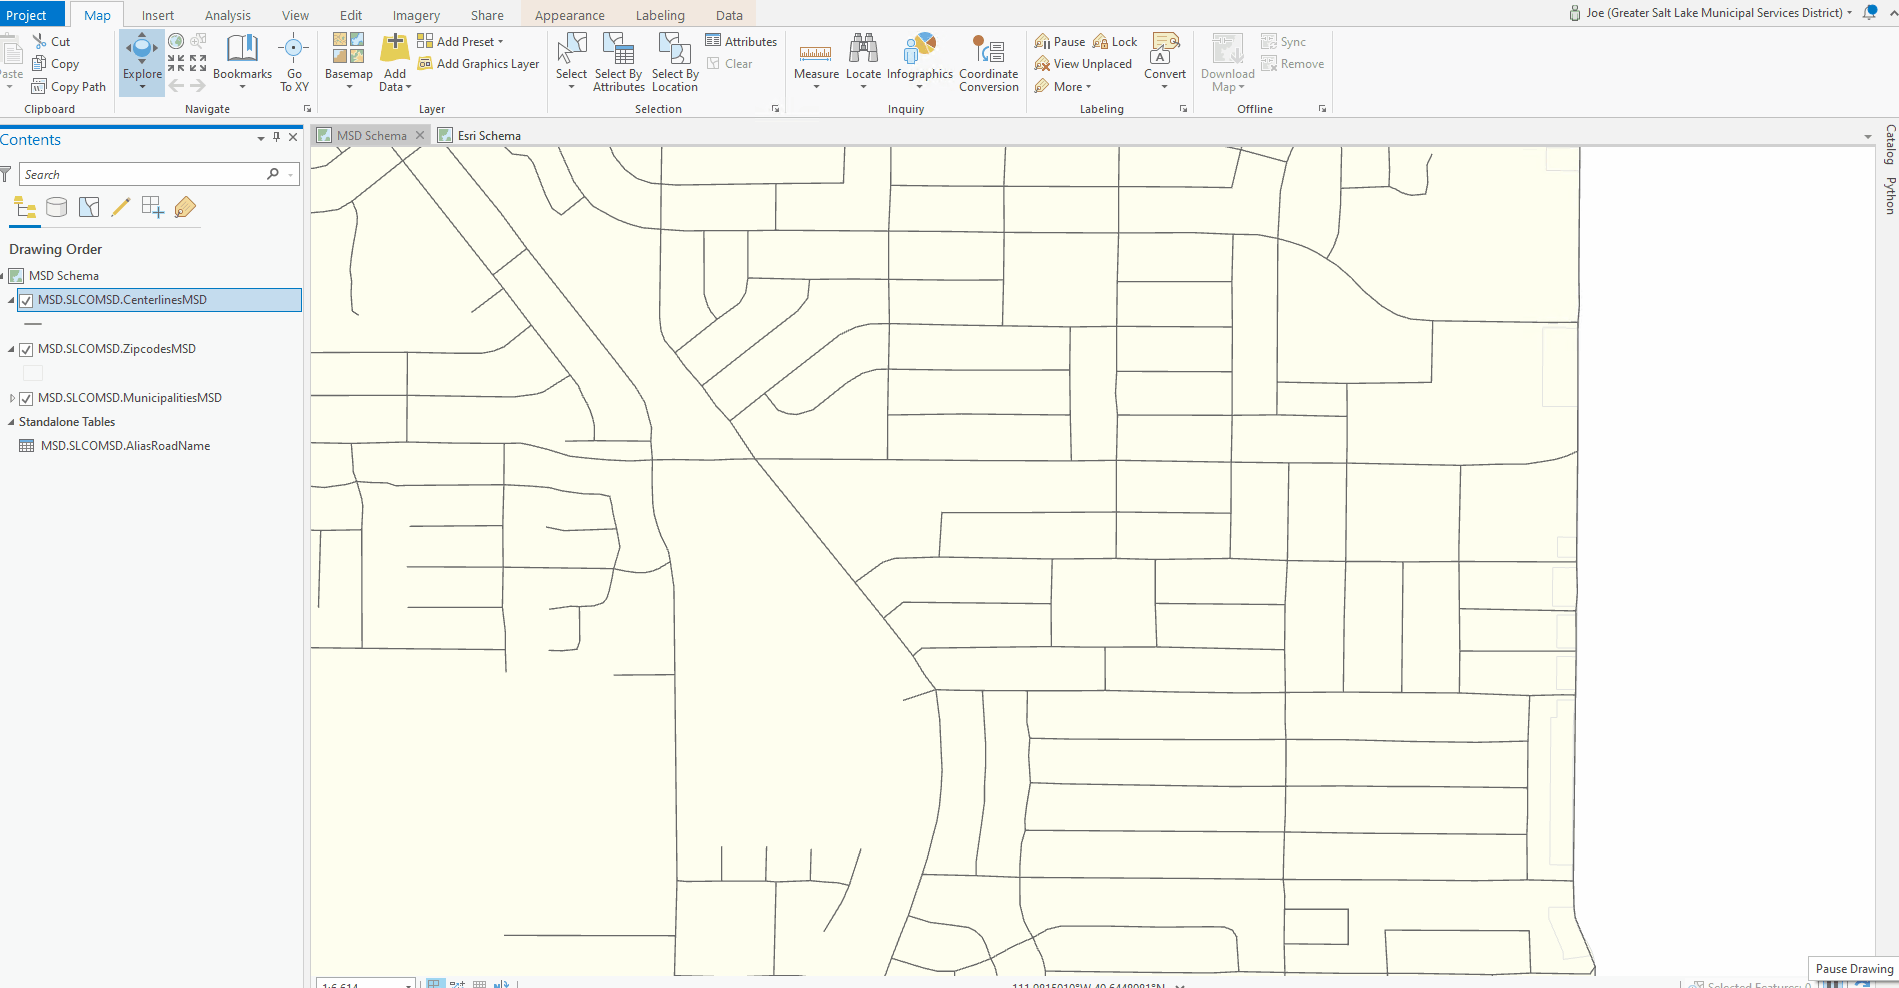Viewport: 1899px width, 988px height.
Task: Switch to the Imagery ribbon tab
Action: tap(416, 15)
